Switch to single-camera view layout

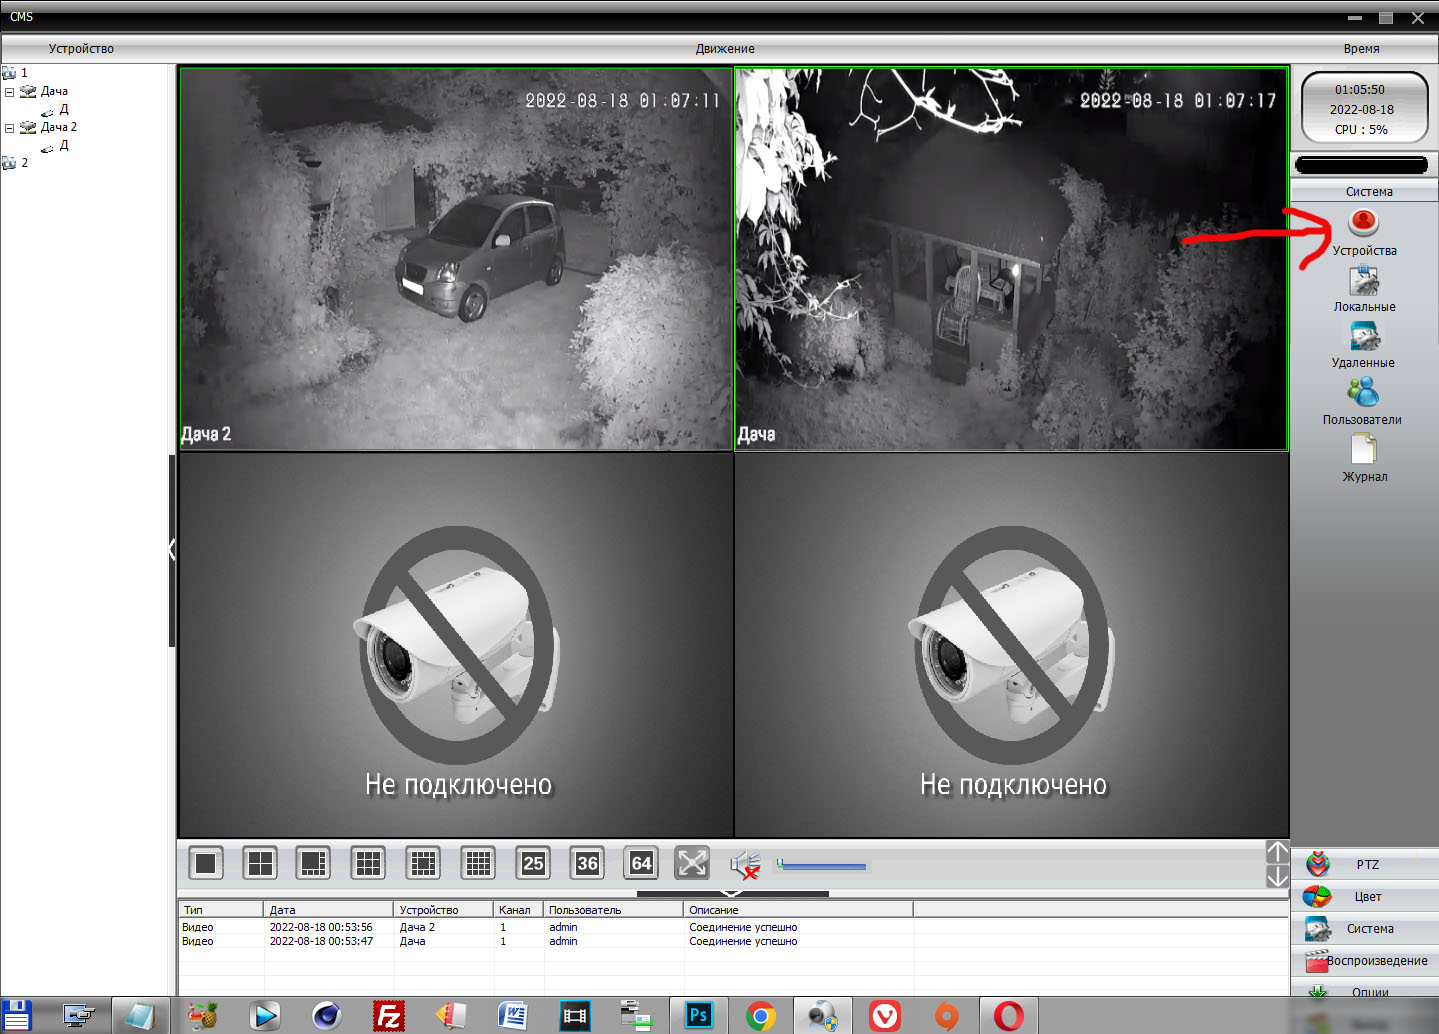coord(206,863)
